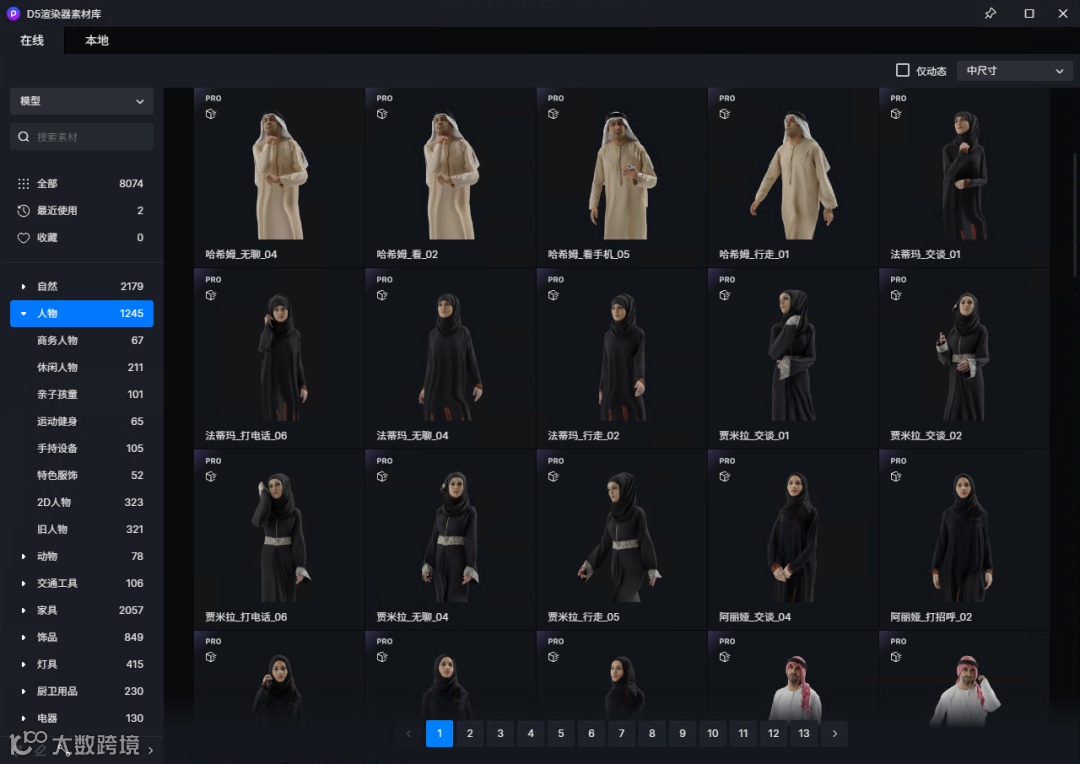Click cube icon on 阿丽娅_交谈_04 card
The width and height of the screenshot is (1080, 764).
click(x=725, y=476)
